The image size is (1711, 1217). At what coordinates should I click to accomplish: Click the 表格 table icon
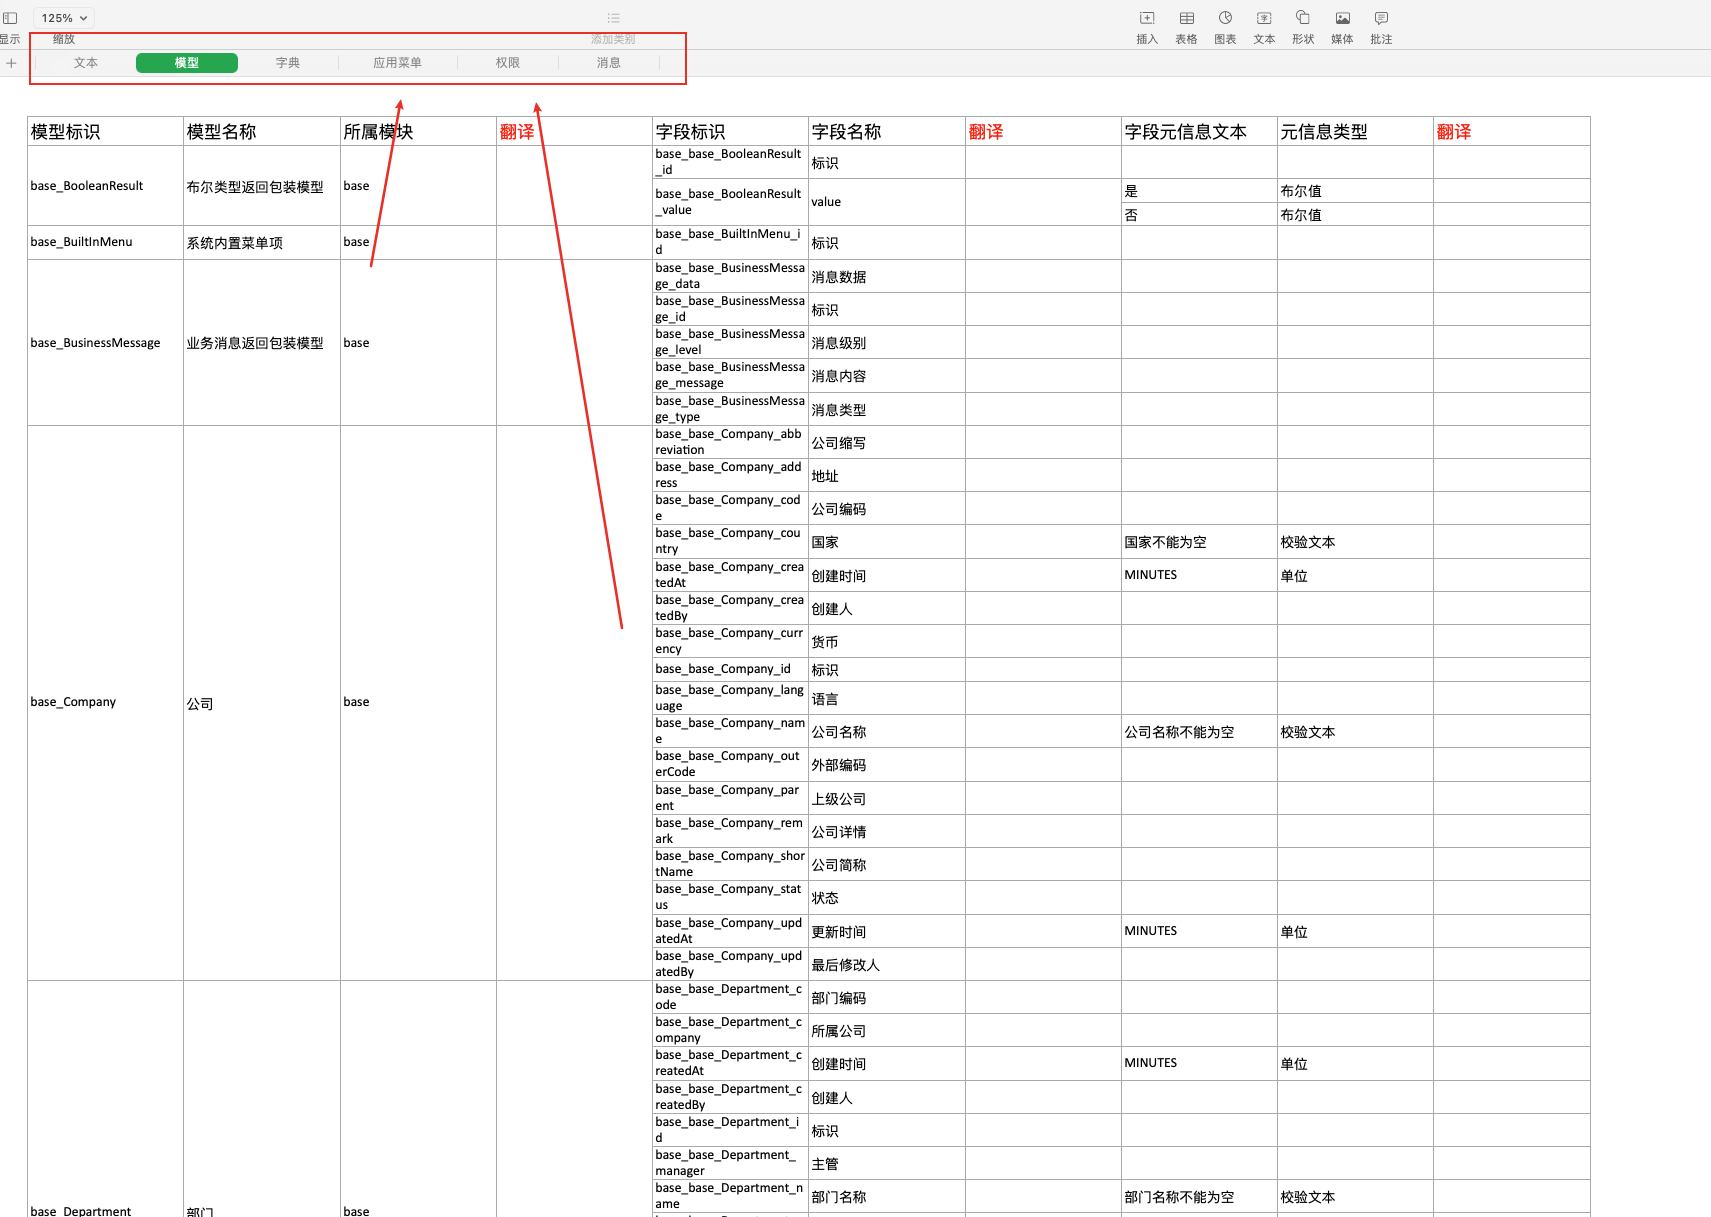[x=1186, y=18]
